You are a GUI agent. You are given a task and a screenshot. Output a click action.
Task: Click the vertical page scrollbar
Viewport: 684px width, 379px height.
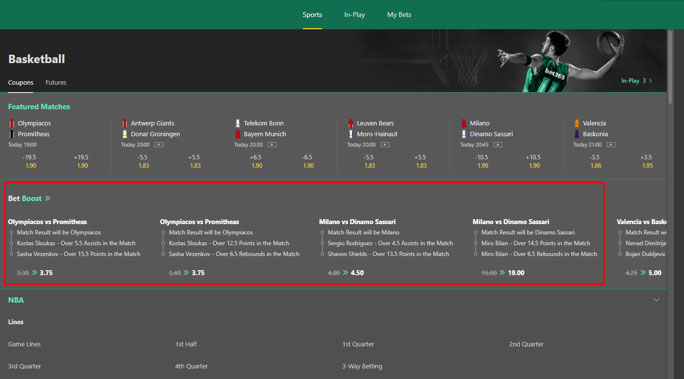pos(670,67)
